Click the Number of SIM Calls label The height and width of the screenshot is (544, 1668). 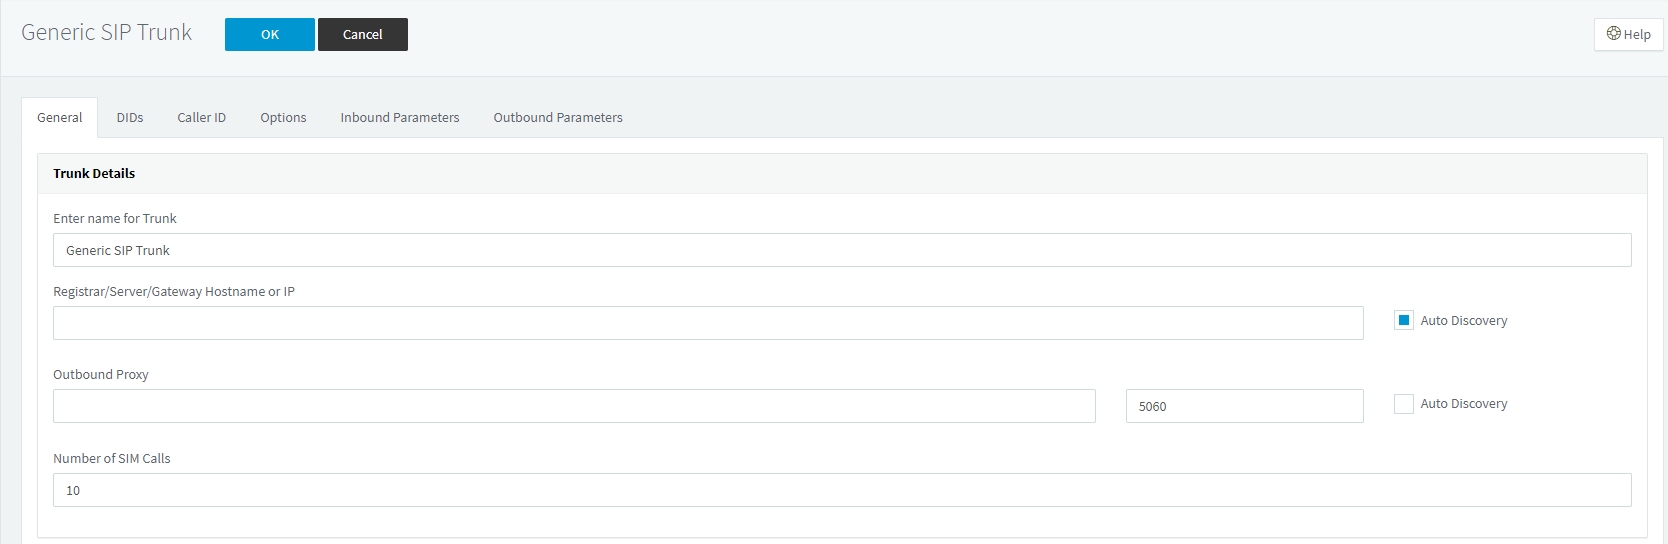pyautogui.click(x=111, y=458)
